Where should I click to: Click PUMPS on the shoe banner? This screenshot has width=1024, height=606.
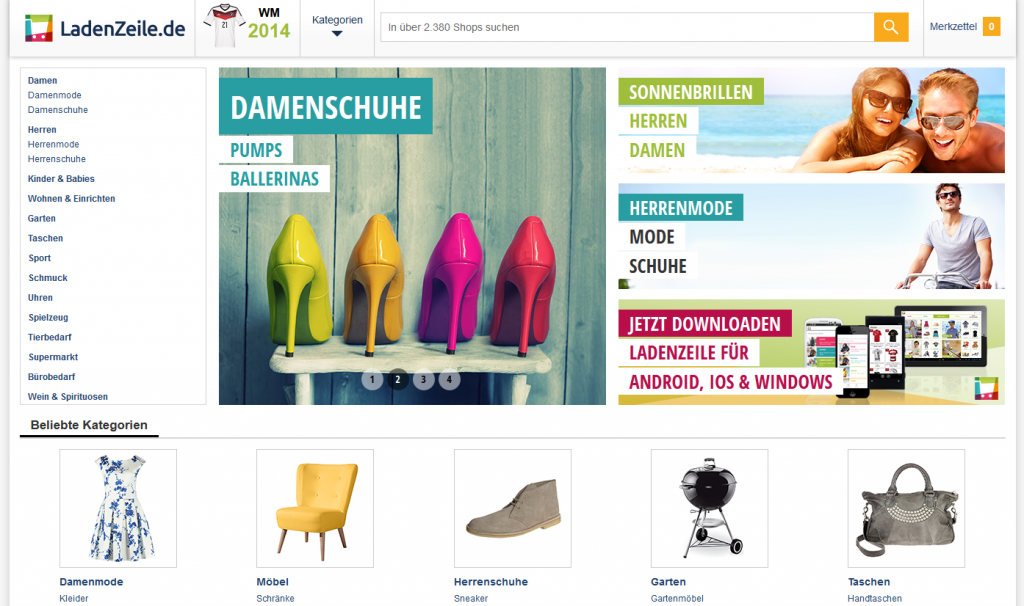[x=256, y=150]
